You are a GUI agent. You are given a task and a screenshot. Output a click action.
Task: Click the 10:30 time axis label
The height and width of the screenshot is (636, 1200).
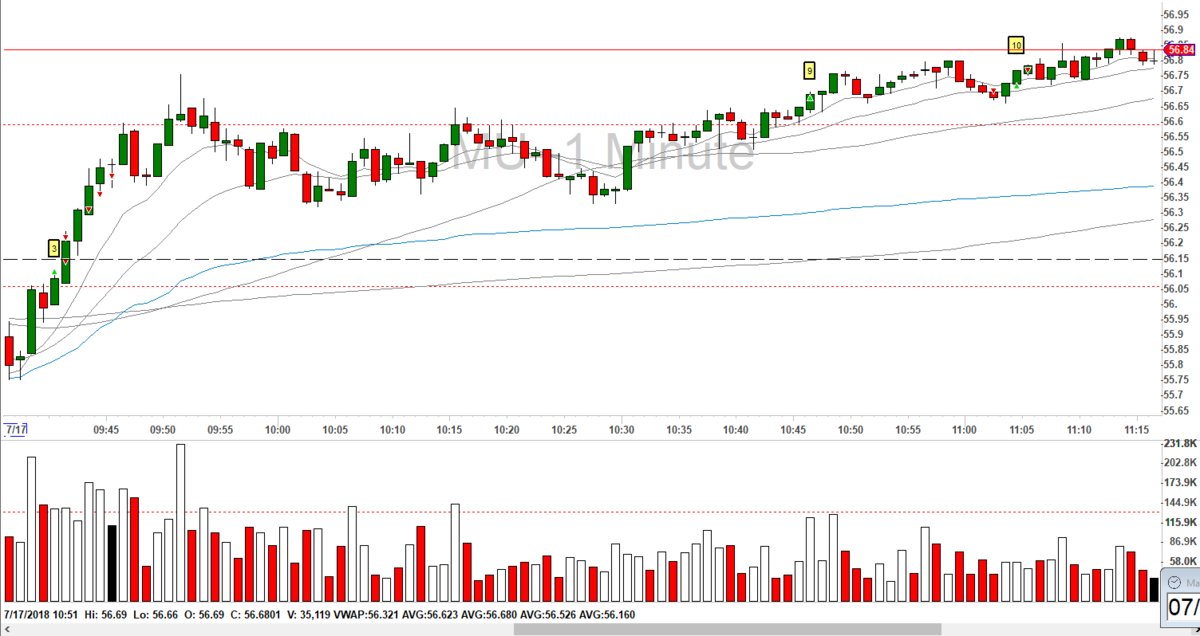[622, 429]
